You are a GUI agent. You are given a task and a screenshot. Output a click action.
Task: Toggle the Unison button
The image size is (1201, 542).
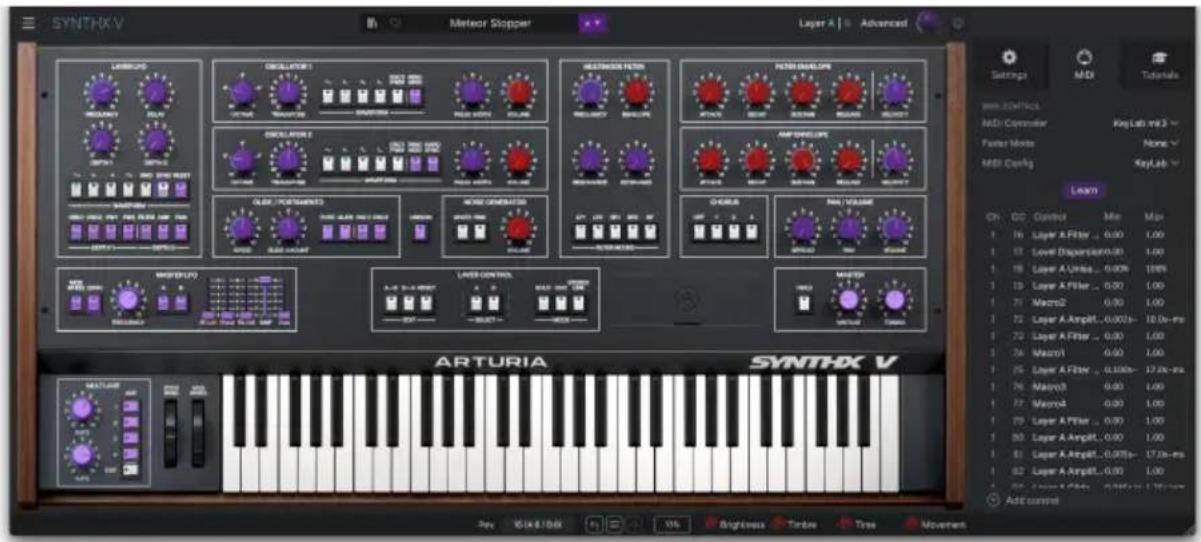point(420,232)
